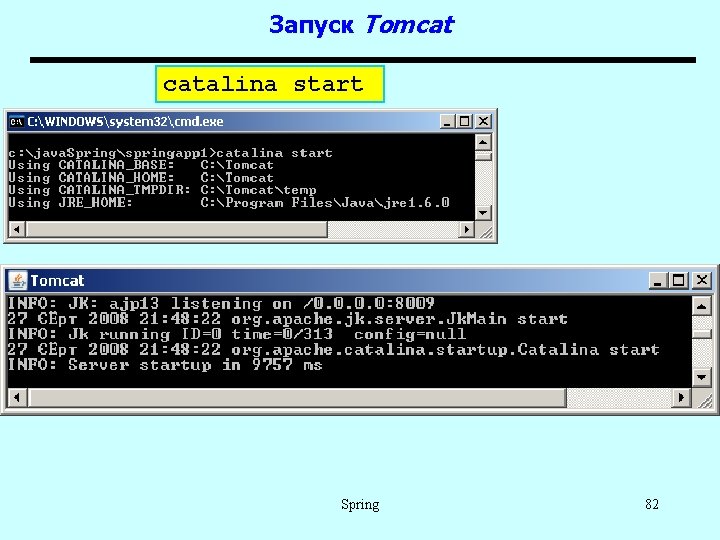Screen dimensions: 720x540
Task: Click scroll-left arrow in Tomcat window
Action: 17,397
